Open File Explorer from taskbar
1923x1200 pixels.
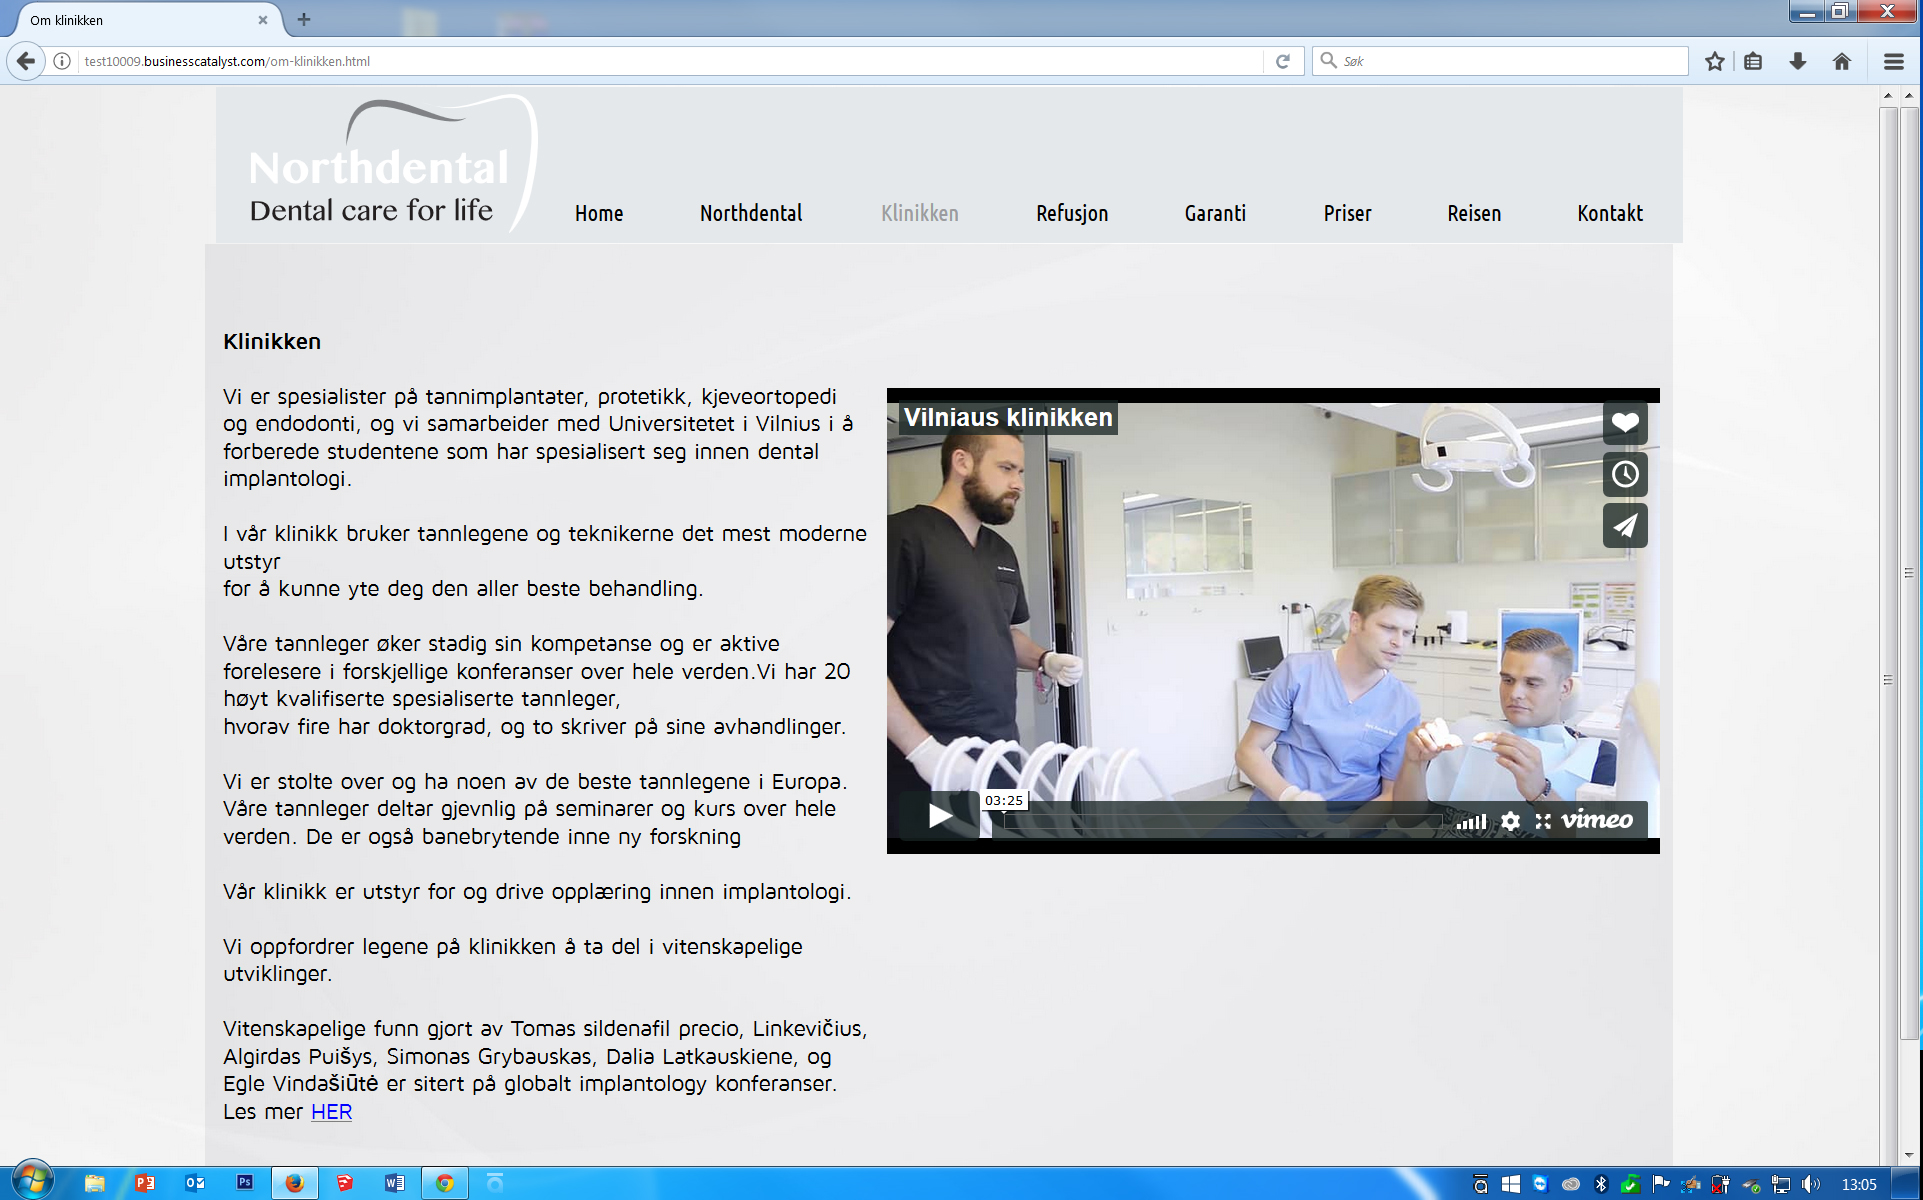tap(95, 1183)
